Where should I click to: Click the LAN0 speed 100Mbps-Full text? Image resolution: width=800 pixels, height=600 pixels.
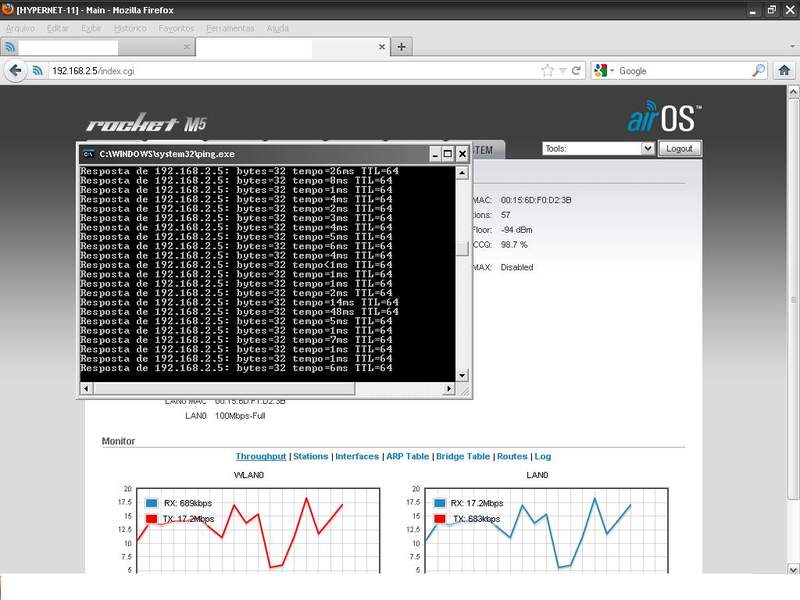point(240,416)
